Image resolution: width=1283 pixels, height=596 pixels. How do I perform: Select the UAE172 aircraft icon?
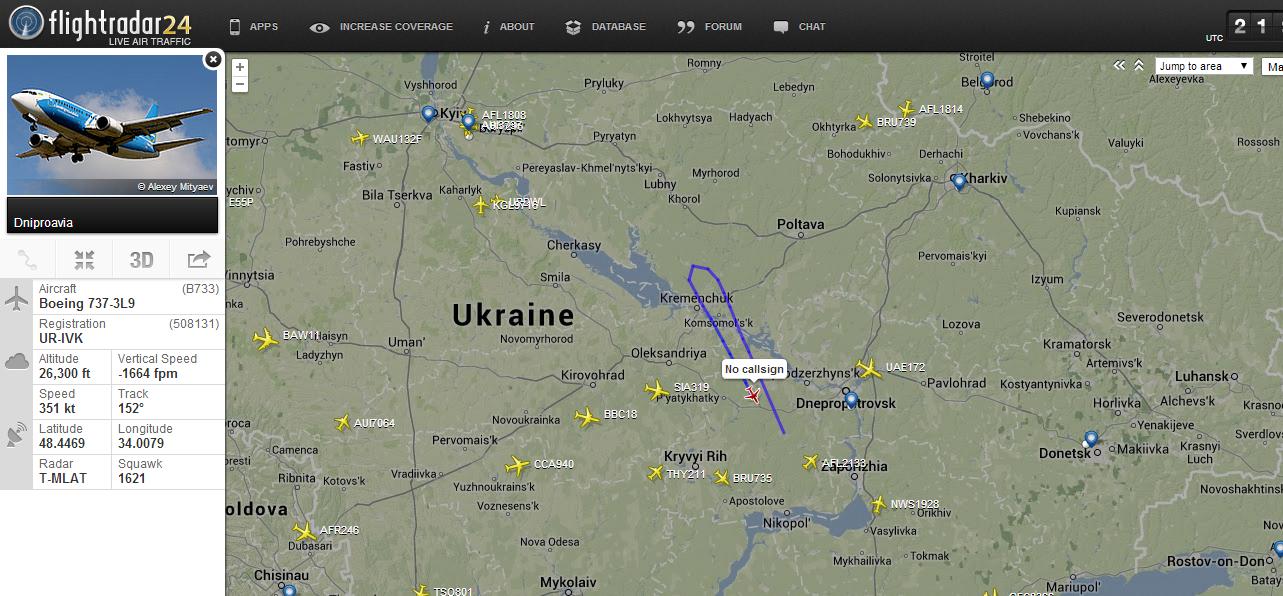click(x=868, y=369)
